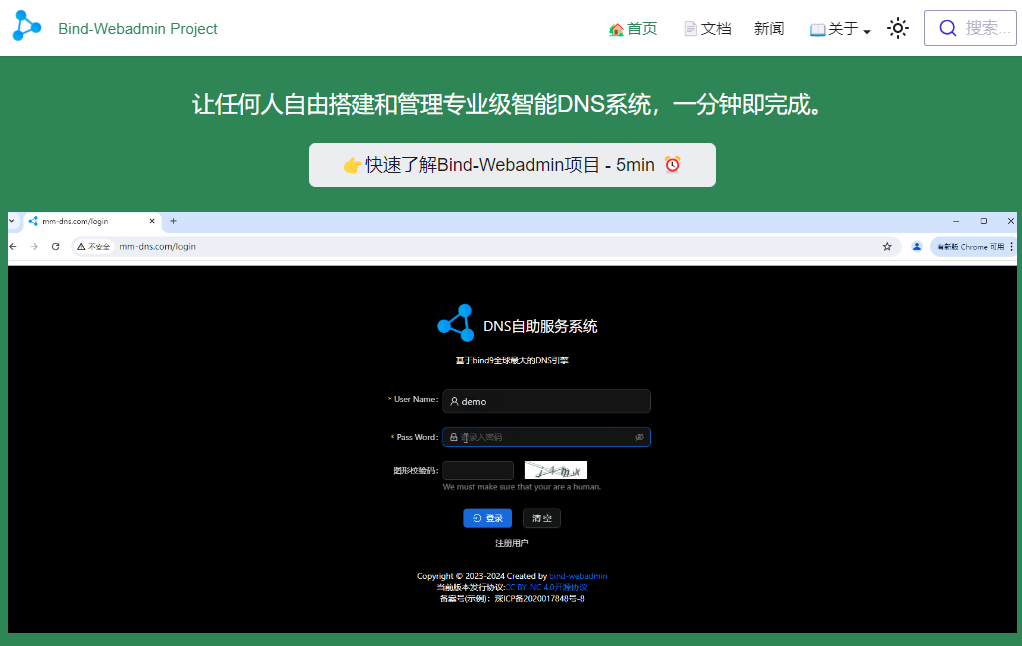Bookmark page with star icon

[x=887, y=246]
